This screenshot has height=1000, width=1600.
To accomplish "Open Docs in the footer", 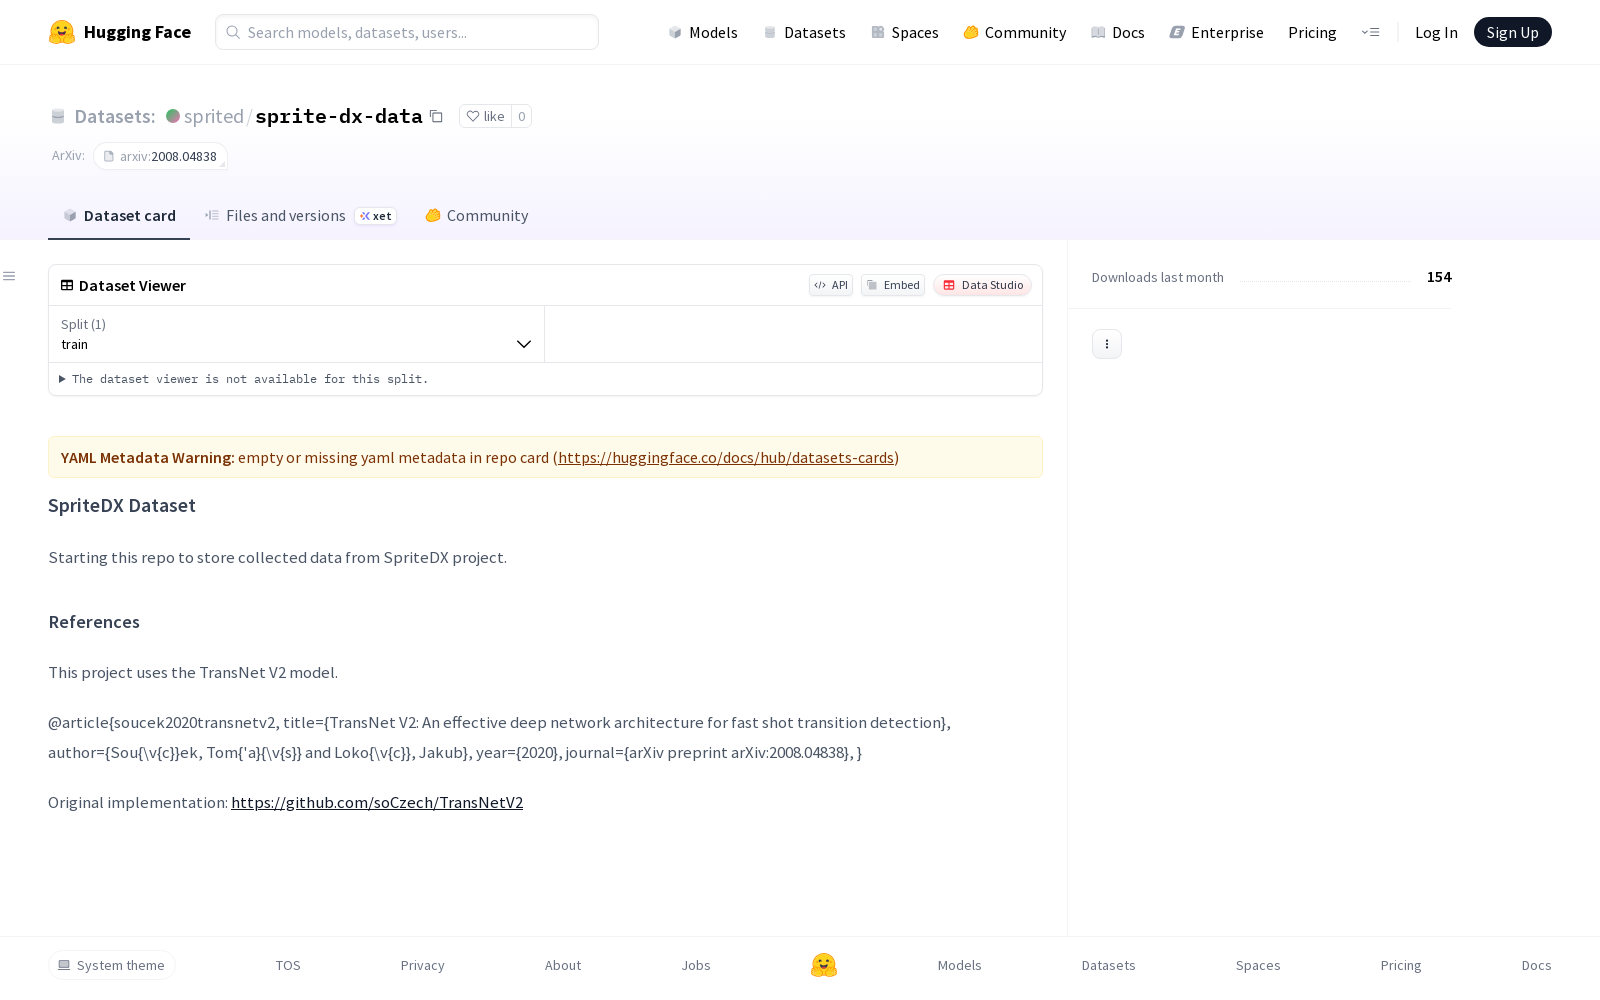I will click(x=1537, y=965).
